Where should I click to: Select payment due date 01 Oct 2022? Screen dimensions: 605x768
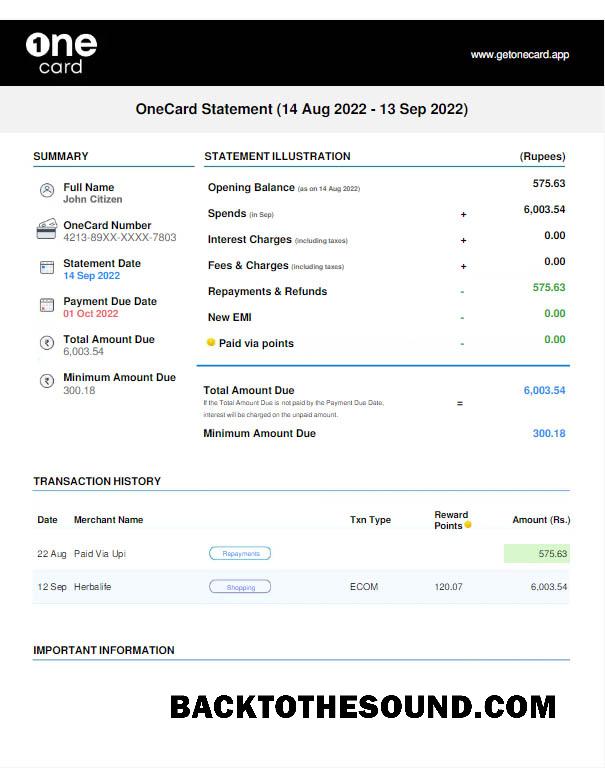91,313
